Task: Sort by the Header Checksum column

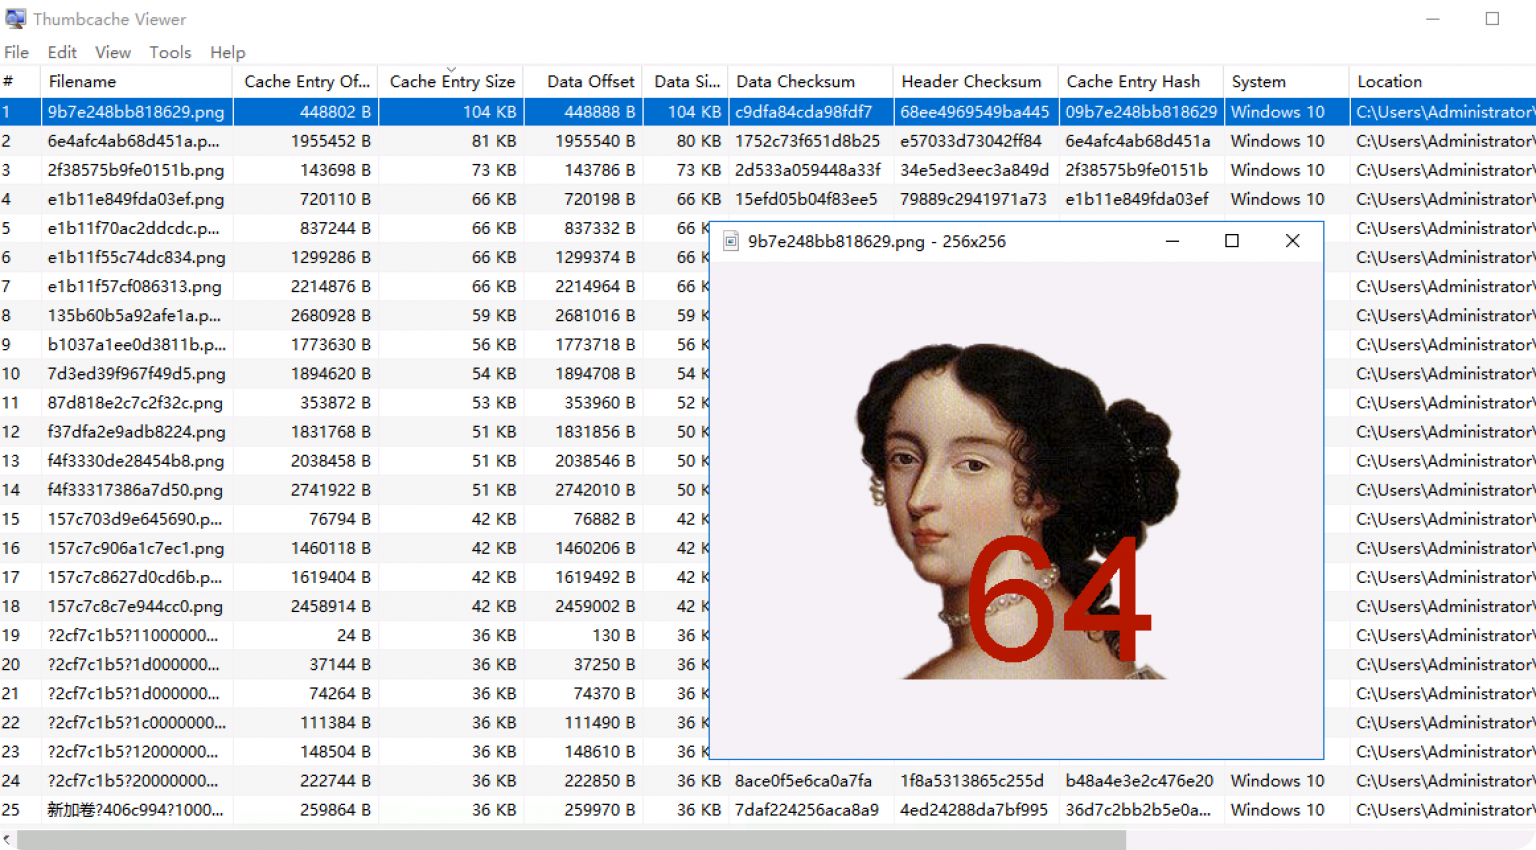Action: [x=972, y=81]
